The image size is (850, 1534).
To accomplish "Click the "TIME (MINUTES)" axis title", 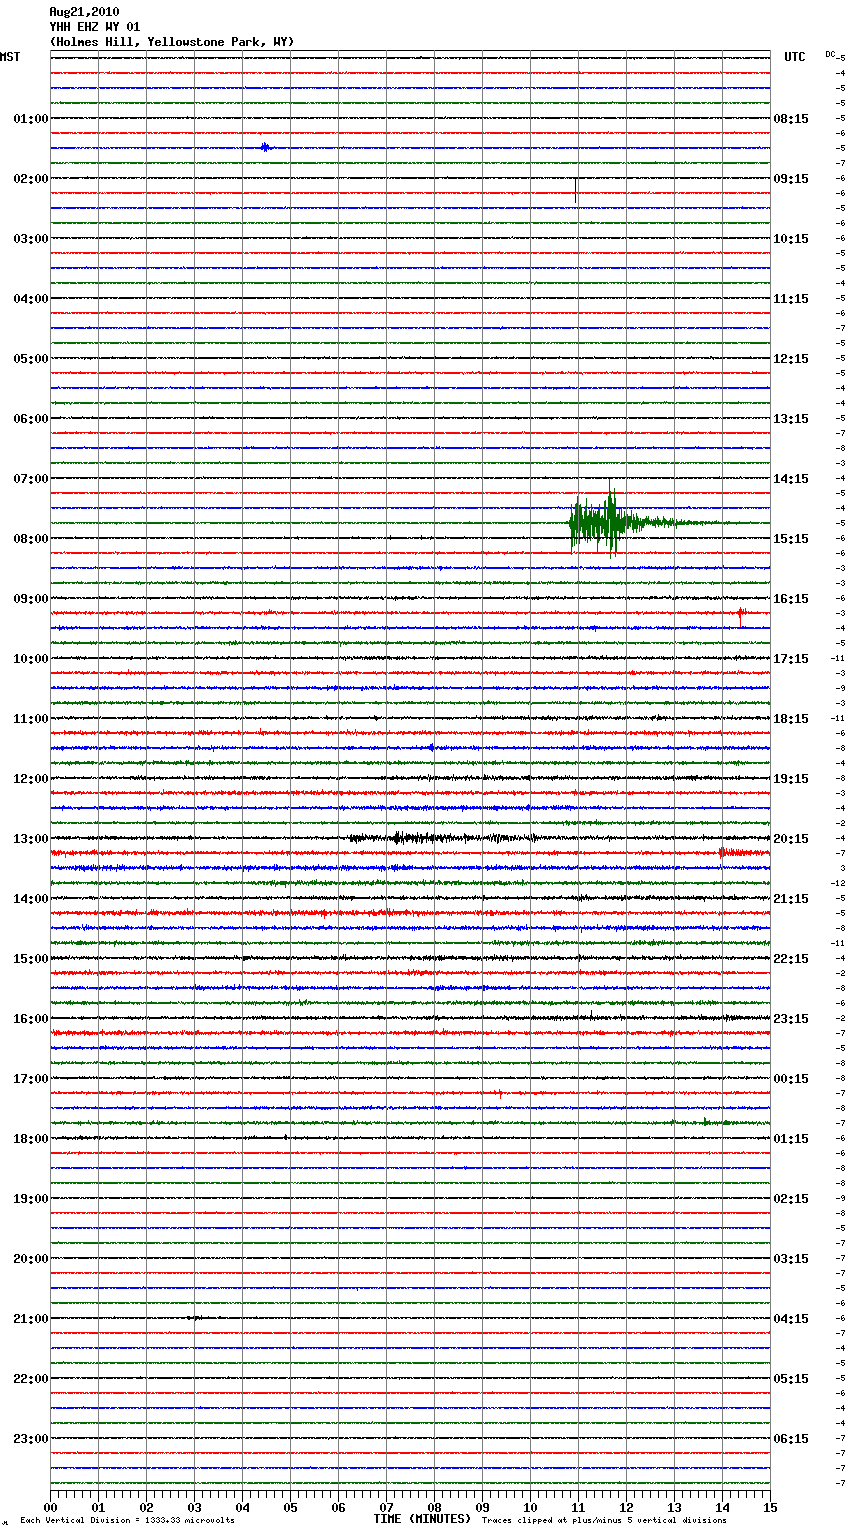I will pyautogui.click(x=422, y=1519).
